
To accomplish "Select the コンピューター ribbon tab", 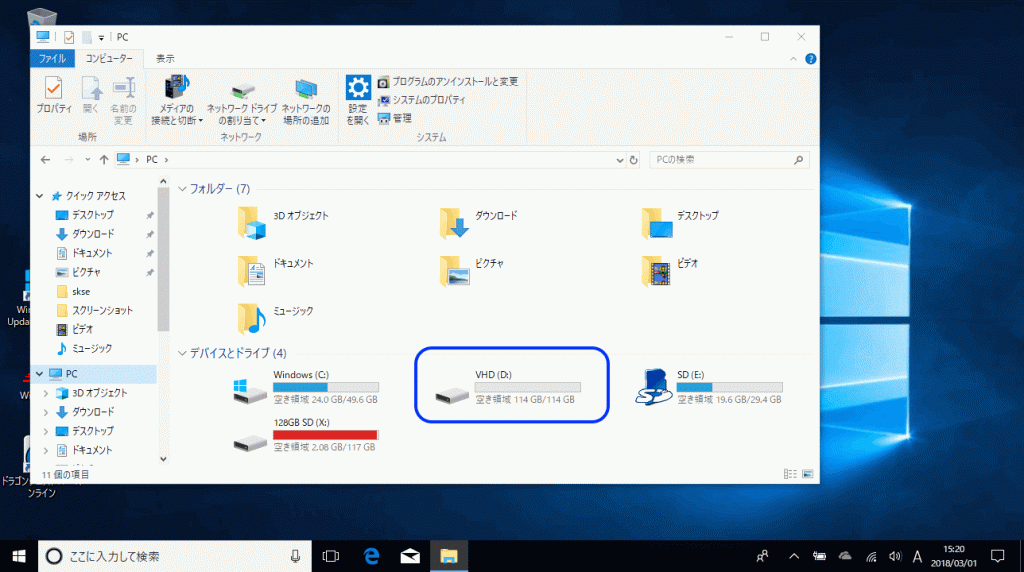I will pyautogui.click(x=109, y=59).
